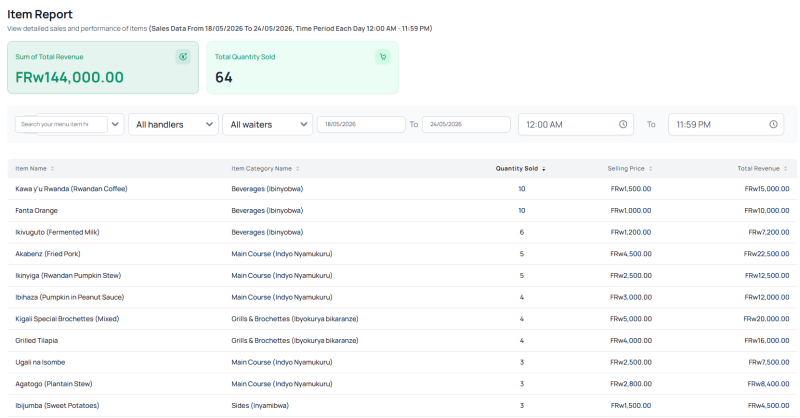Click FRw20,000.00 total revenue value
The image size is (800, 418).
tap(766, 319)
